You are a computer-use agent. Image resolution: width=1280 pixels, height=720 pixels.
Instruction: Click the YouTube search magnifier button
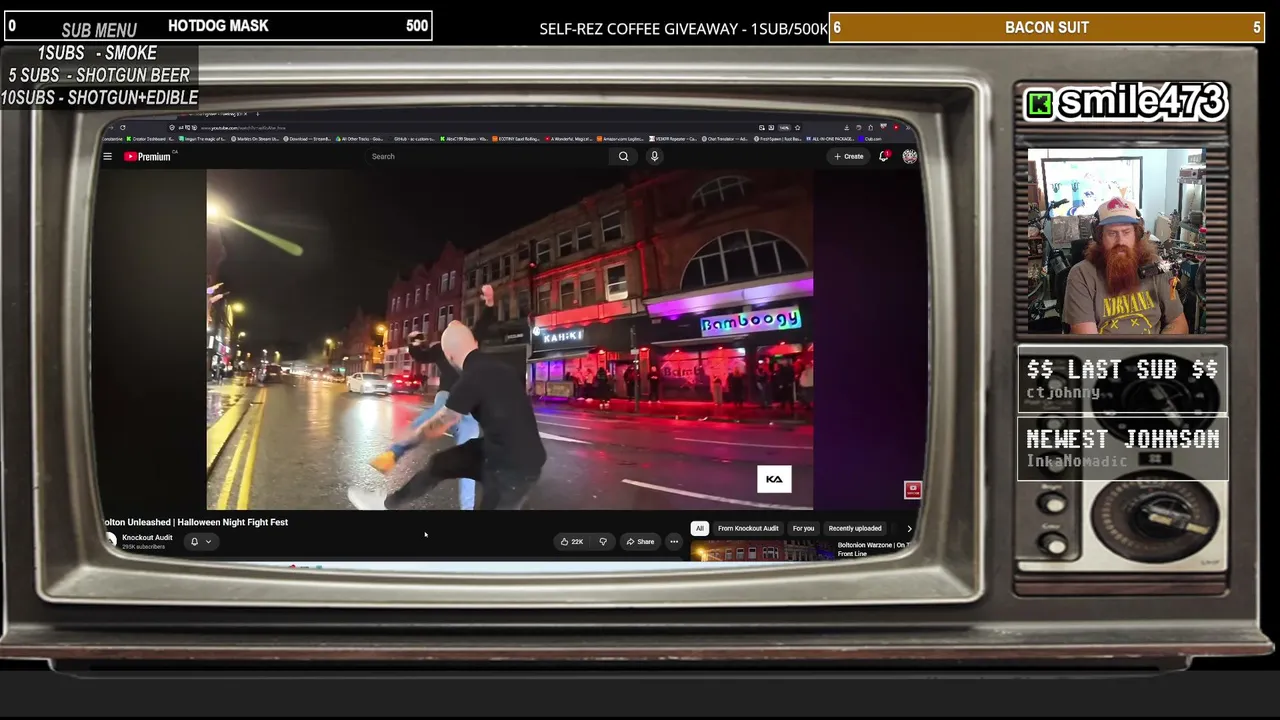[x=623, y=156]
